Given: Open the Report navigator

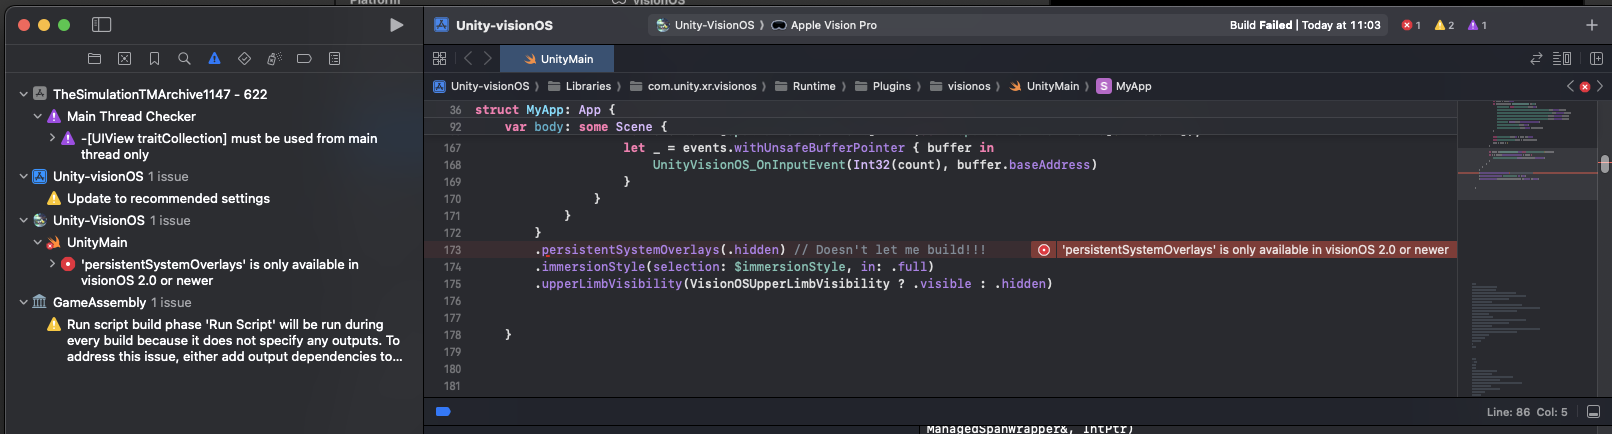Looking at the screenshot, I should point(334,59).
